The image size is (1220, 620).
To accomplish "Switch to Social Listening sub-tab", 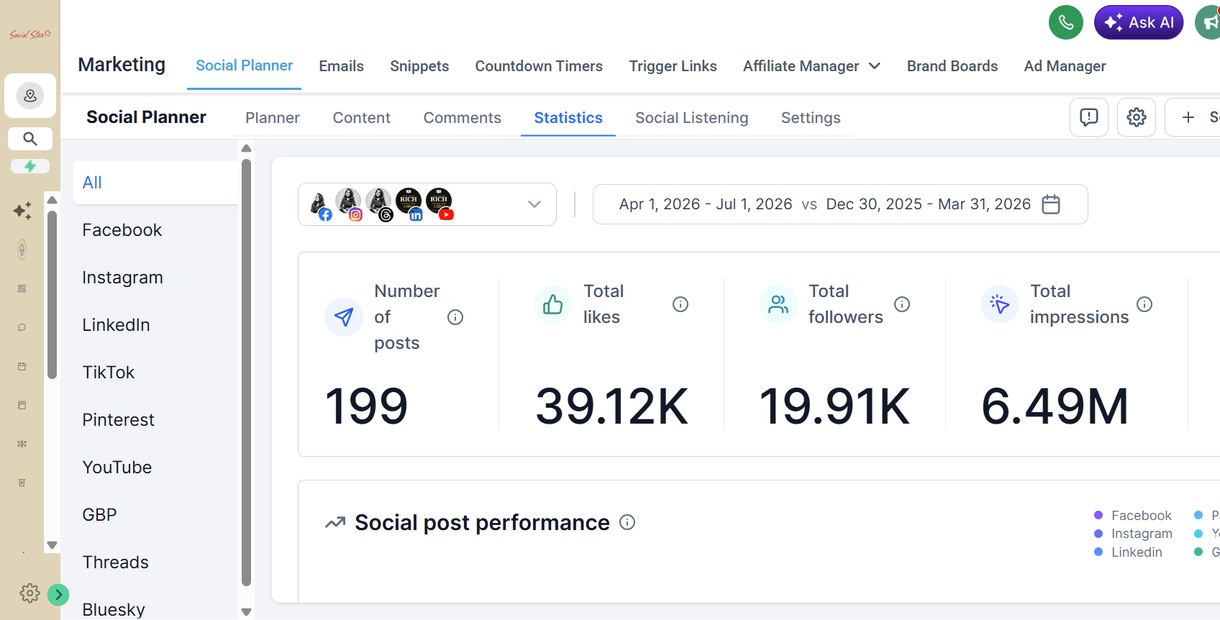I will coord(691,117).
